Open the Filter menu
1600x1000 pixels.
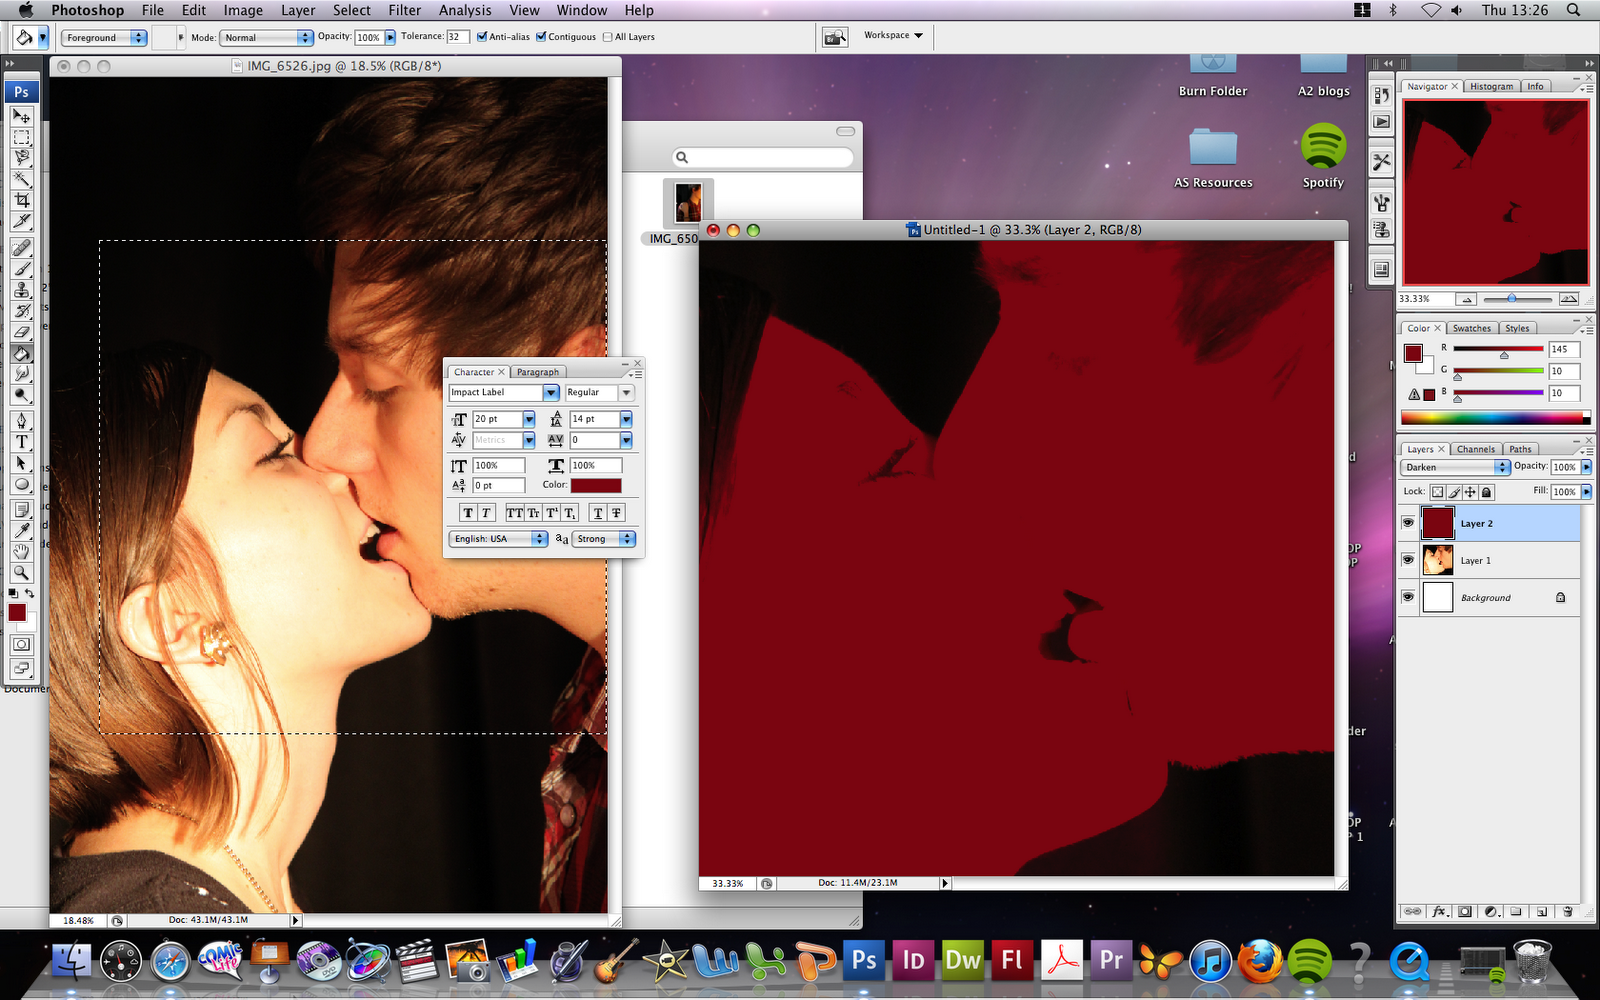pyautogui.click(x=405, y=10)
